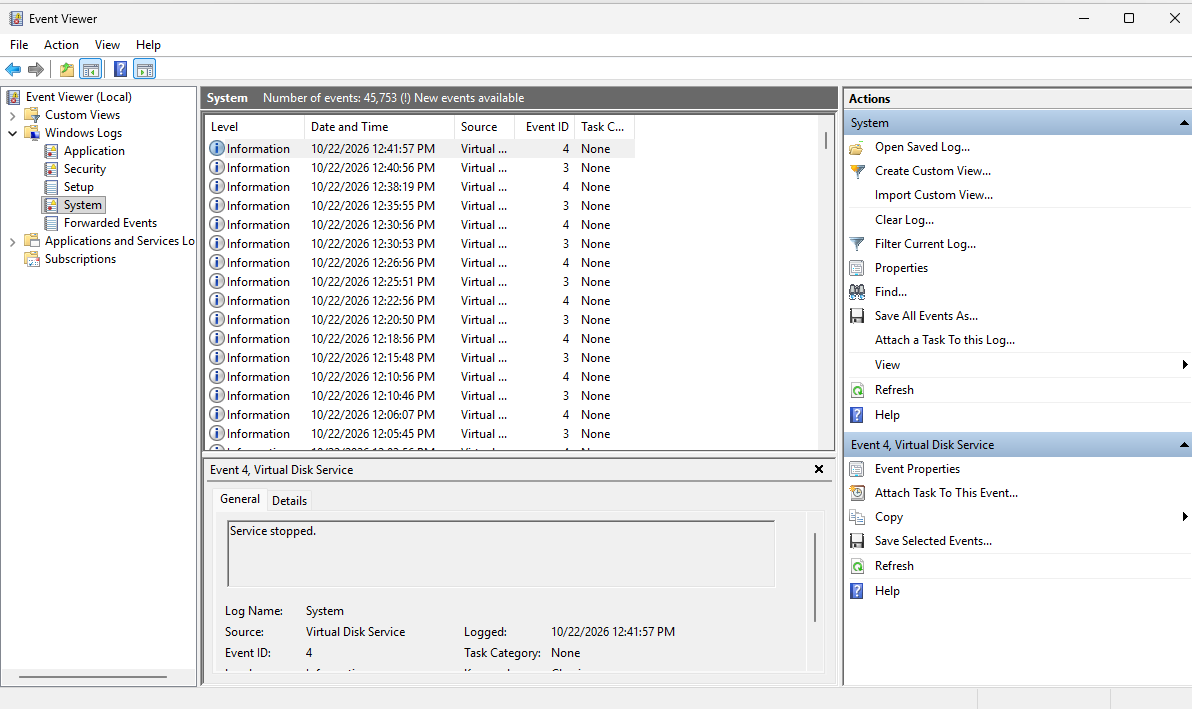1192x709 pixels.
Task: Open the Action menu
Action: pos(61,45)
